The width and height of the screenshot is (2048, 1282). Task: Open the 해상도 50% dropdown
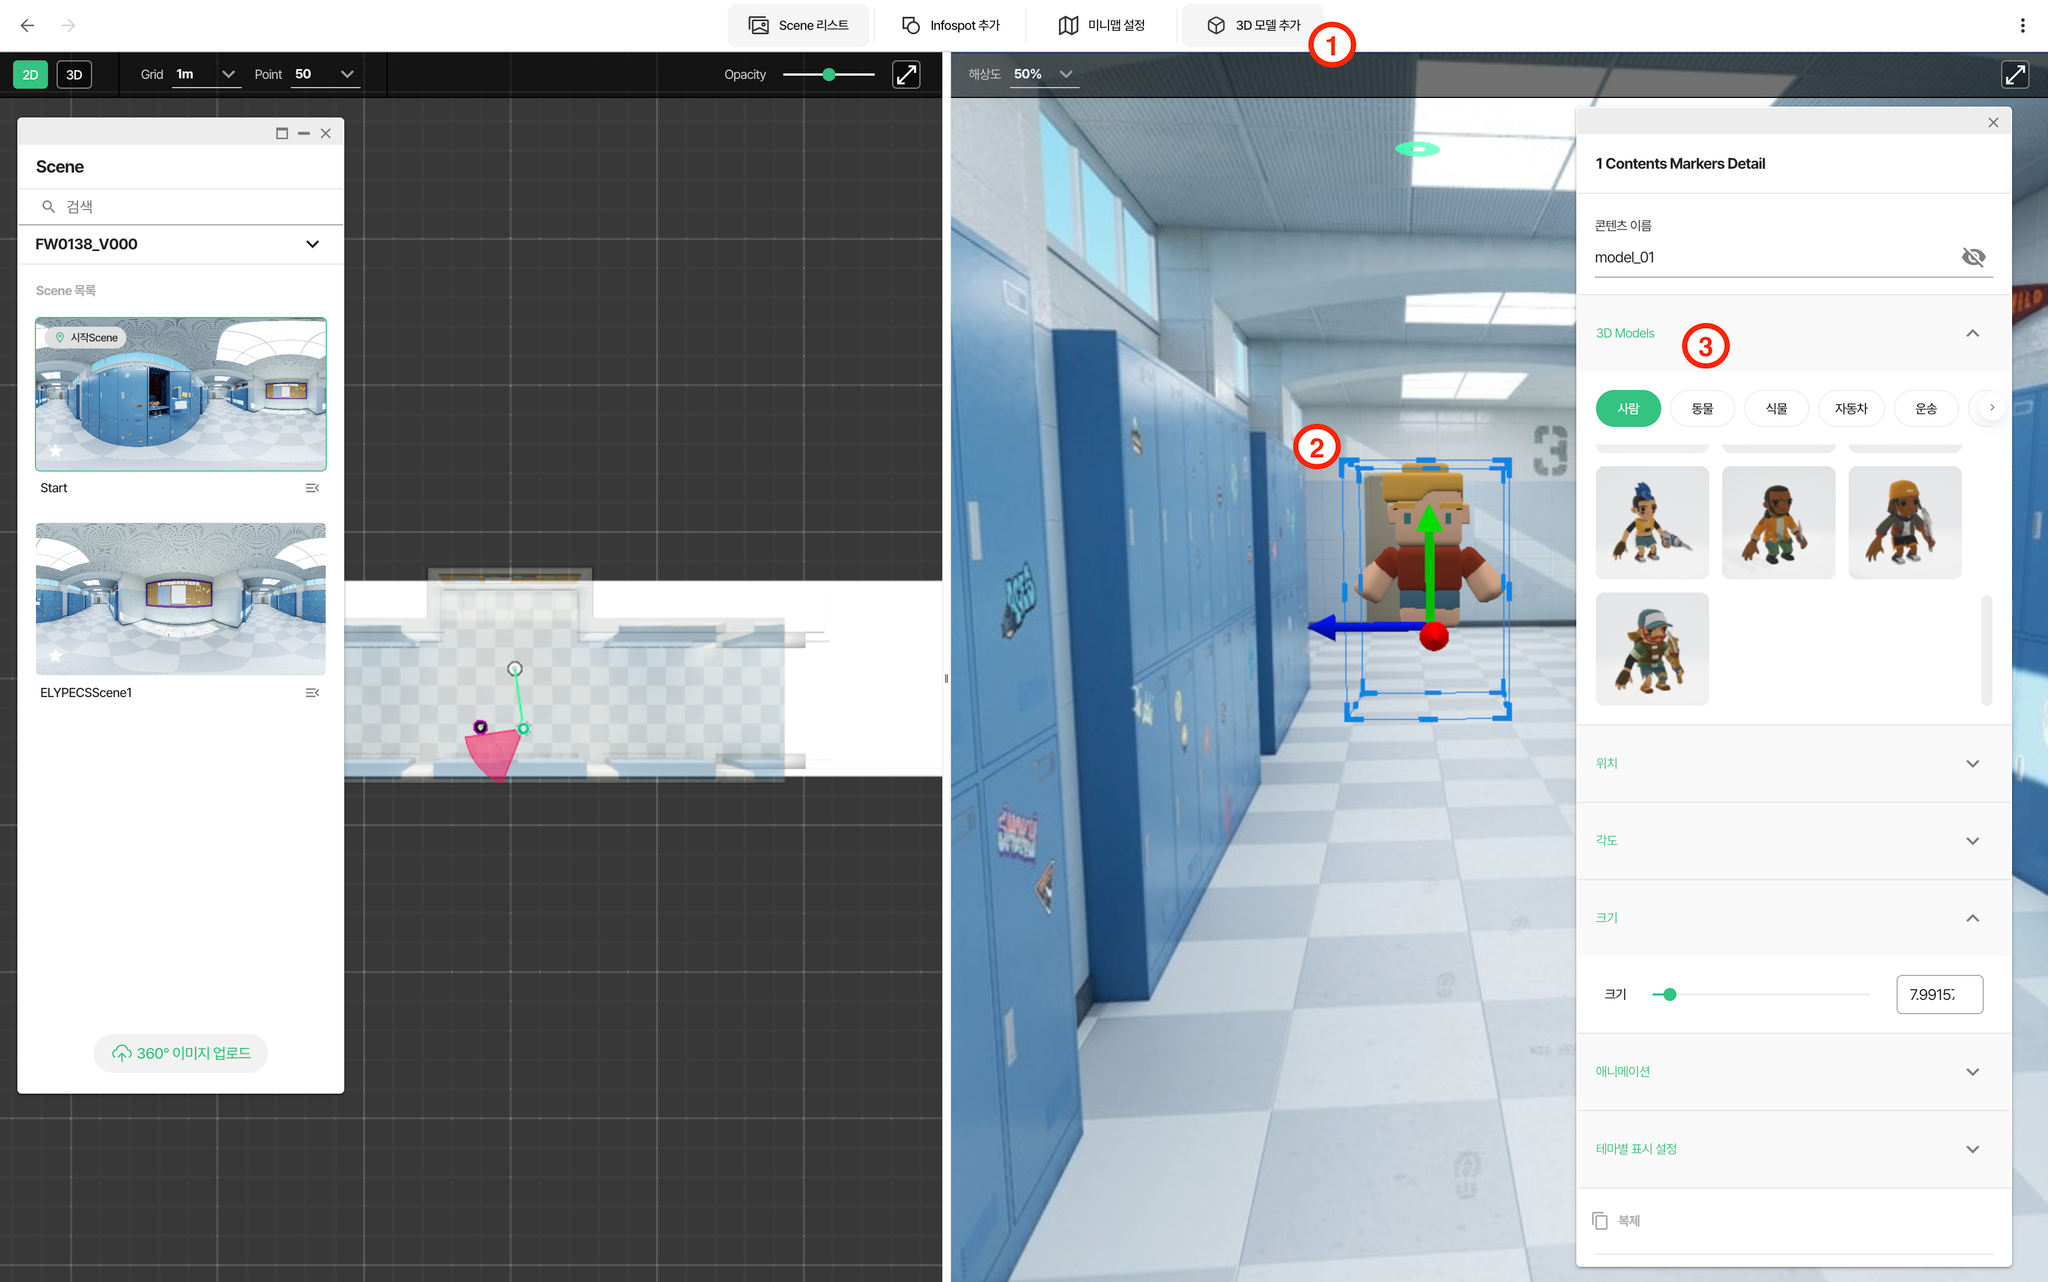[1043, 74]
